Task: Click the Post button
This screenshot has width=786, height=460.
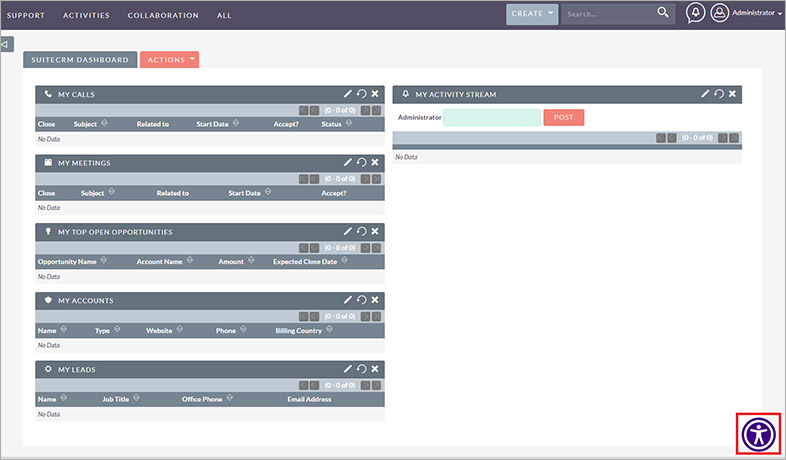Action: [x=563, y=117]
